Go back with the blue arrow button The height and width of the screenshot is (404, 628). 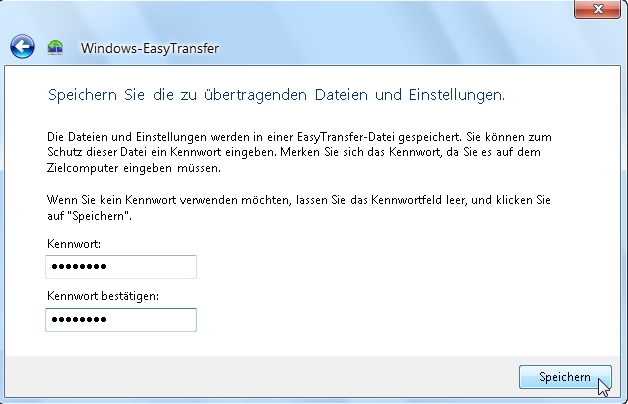pyautogui.click(x=22, y=47)
